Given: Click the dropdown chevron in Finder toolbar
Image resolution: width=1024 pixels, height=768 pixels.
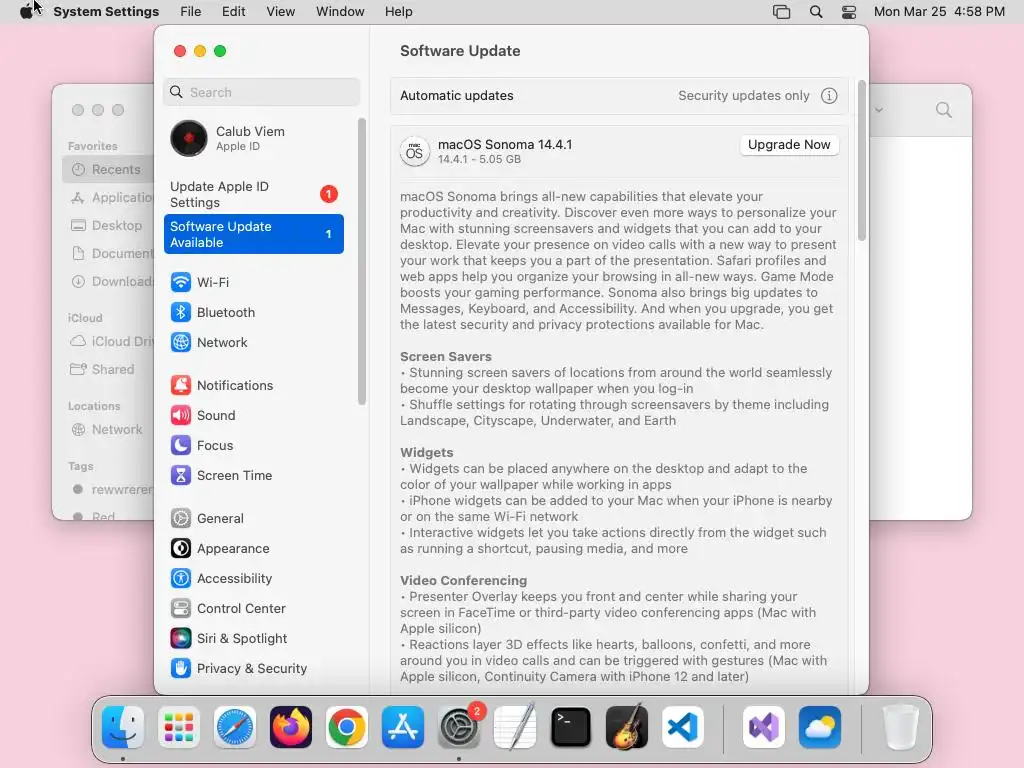Looking at the screenshot, I should [x=879, y=110].
